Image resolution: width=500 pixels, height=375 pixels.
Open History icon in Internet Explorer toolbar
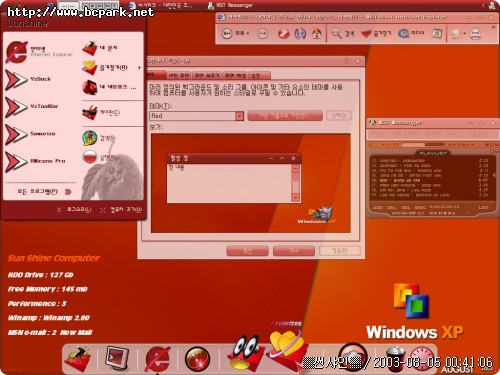pyautogui.click(x=437, y=33)
